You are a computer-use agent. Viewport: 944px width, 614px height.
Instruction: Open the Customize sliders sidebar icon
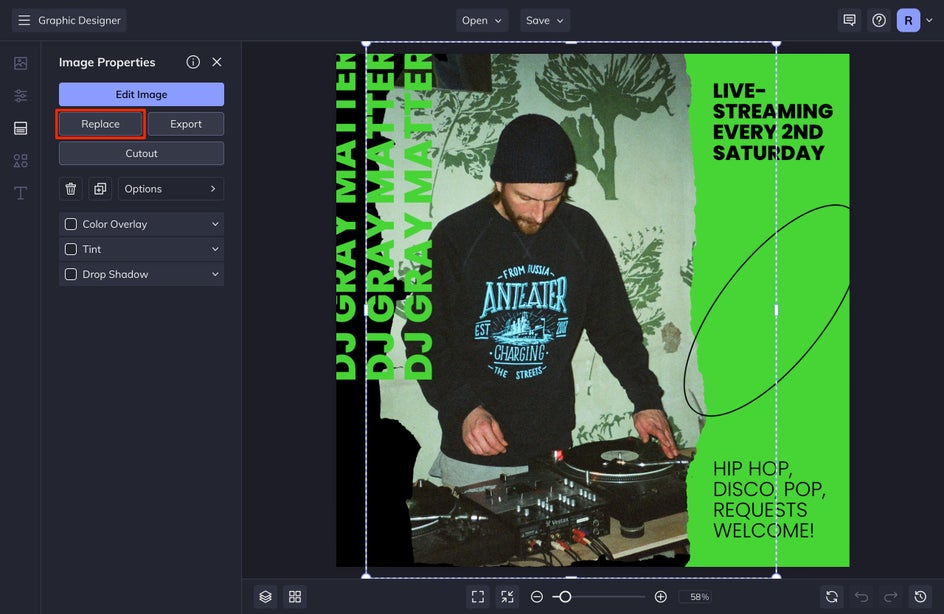tap(20, 95)
